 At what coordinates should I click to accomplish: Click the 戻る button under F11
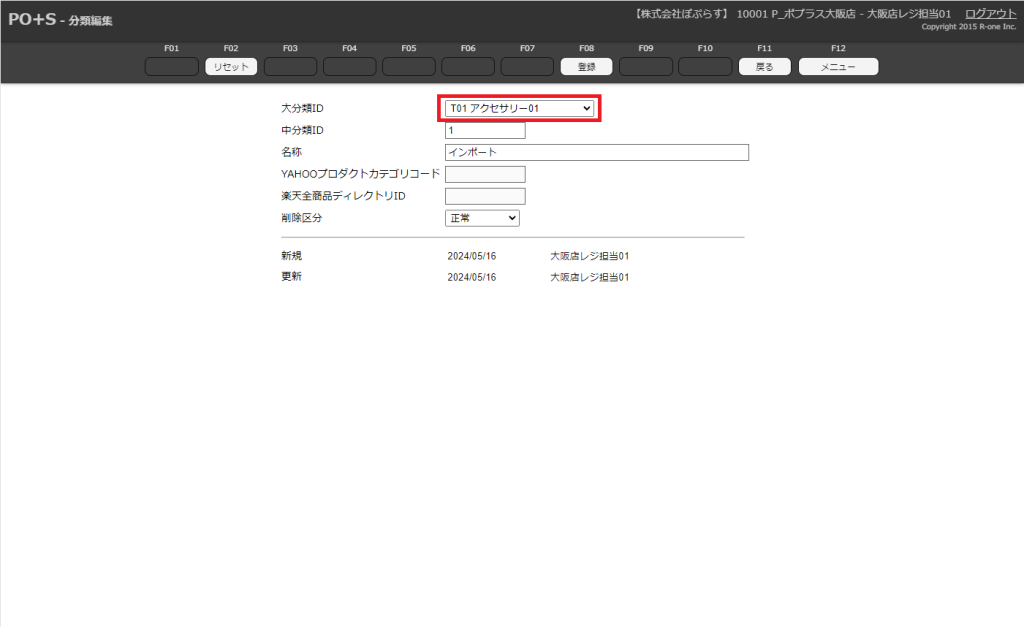pyautogui.click(x=765, y=67)
